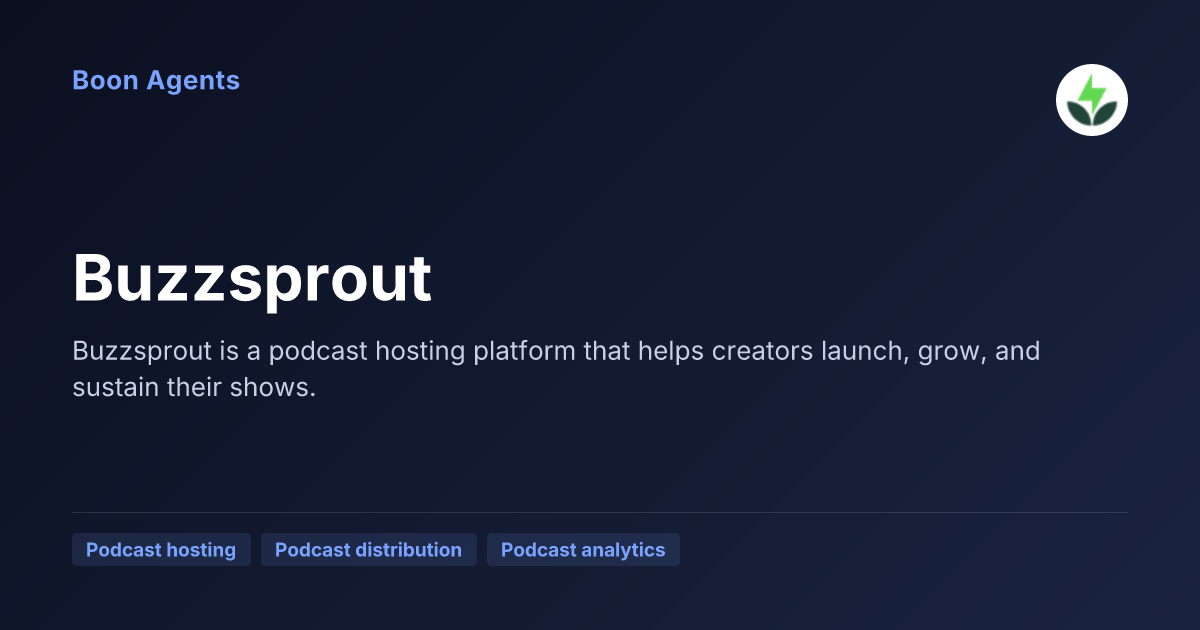This screenshot has width=1200, height=630.
Task: Select the Podcast analytics tag
Action: [x=583, y=550]
